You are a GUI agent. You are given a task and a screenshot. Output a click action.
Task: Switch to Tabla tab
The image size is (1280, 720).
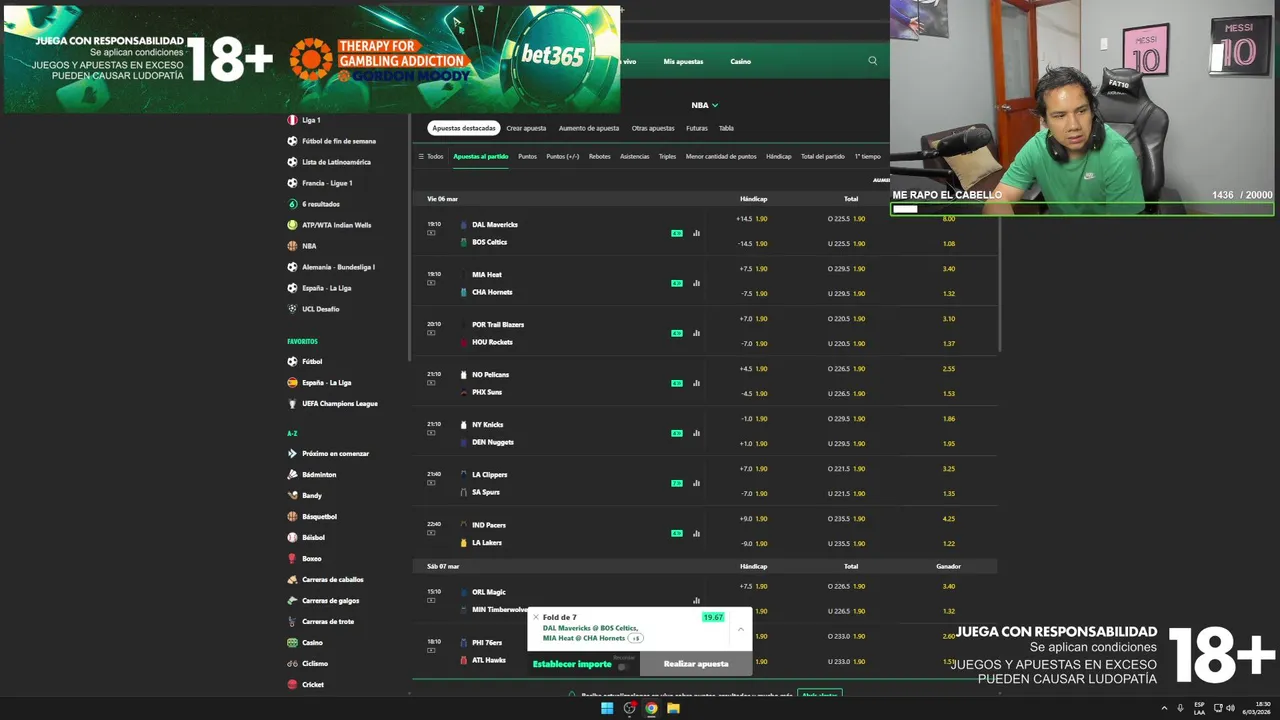pyautogui.click(x=726, y=128)
